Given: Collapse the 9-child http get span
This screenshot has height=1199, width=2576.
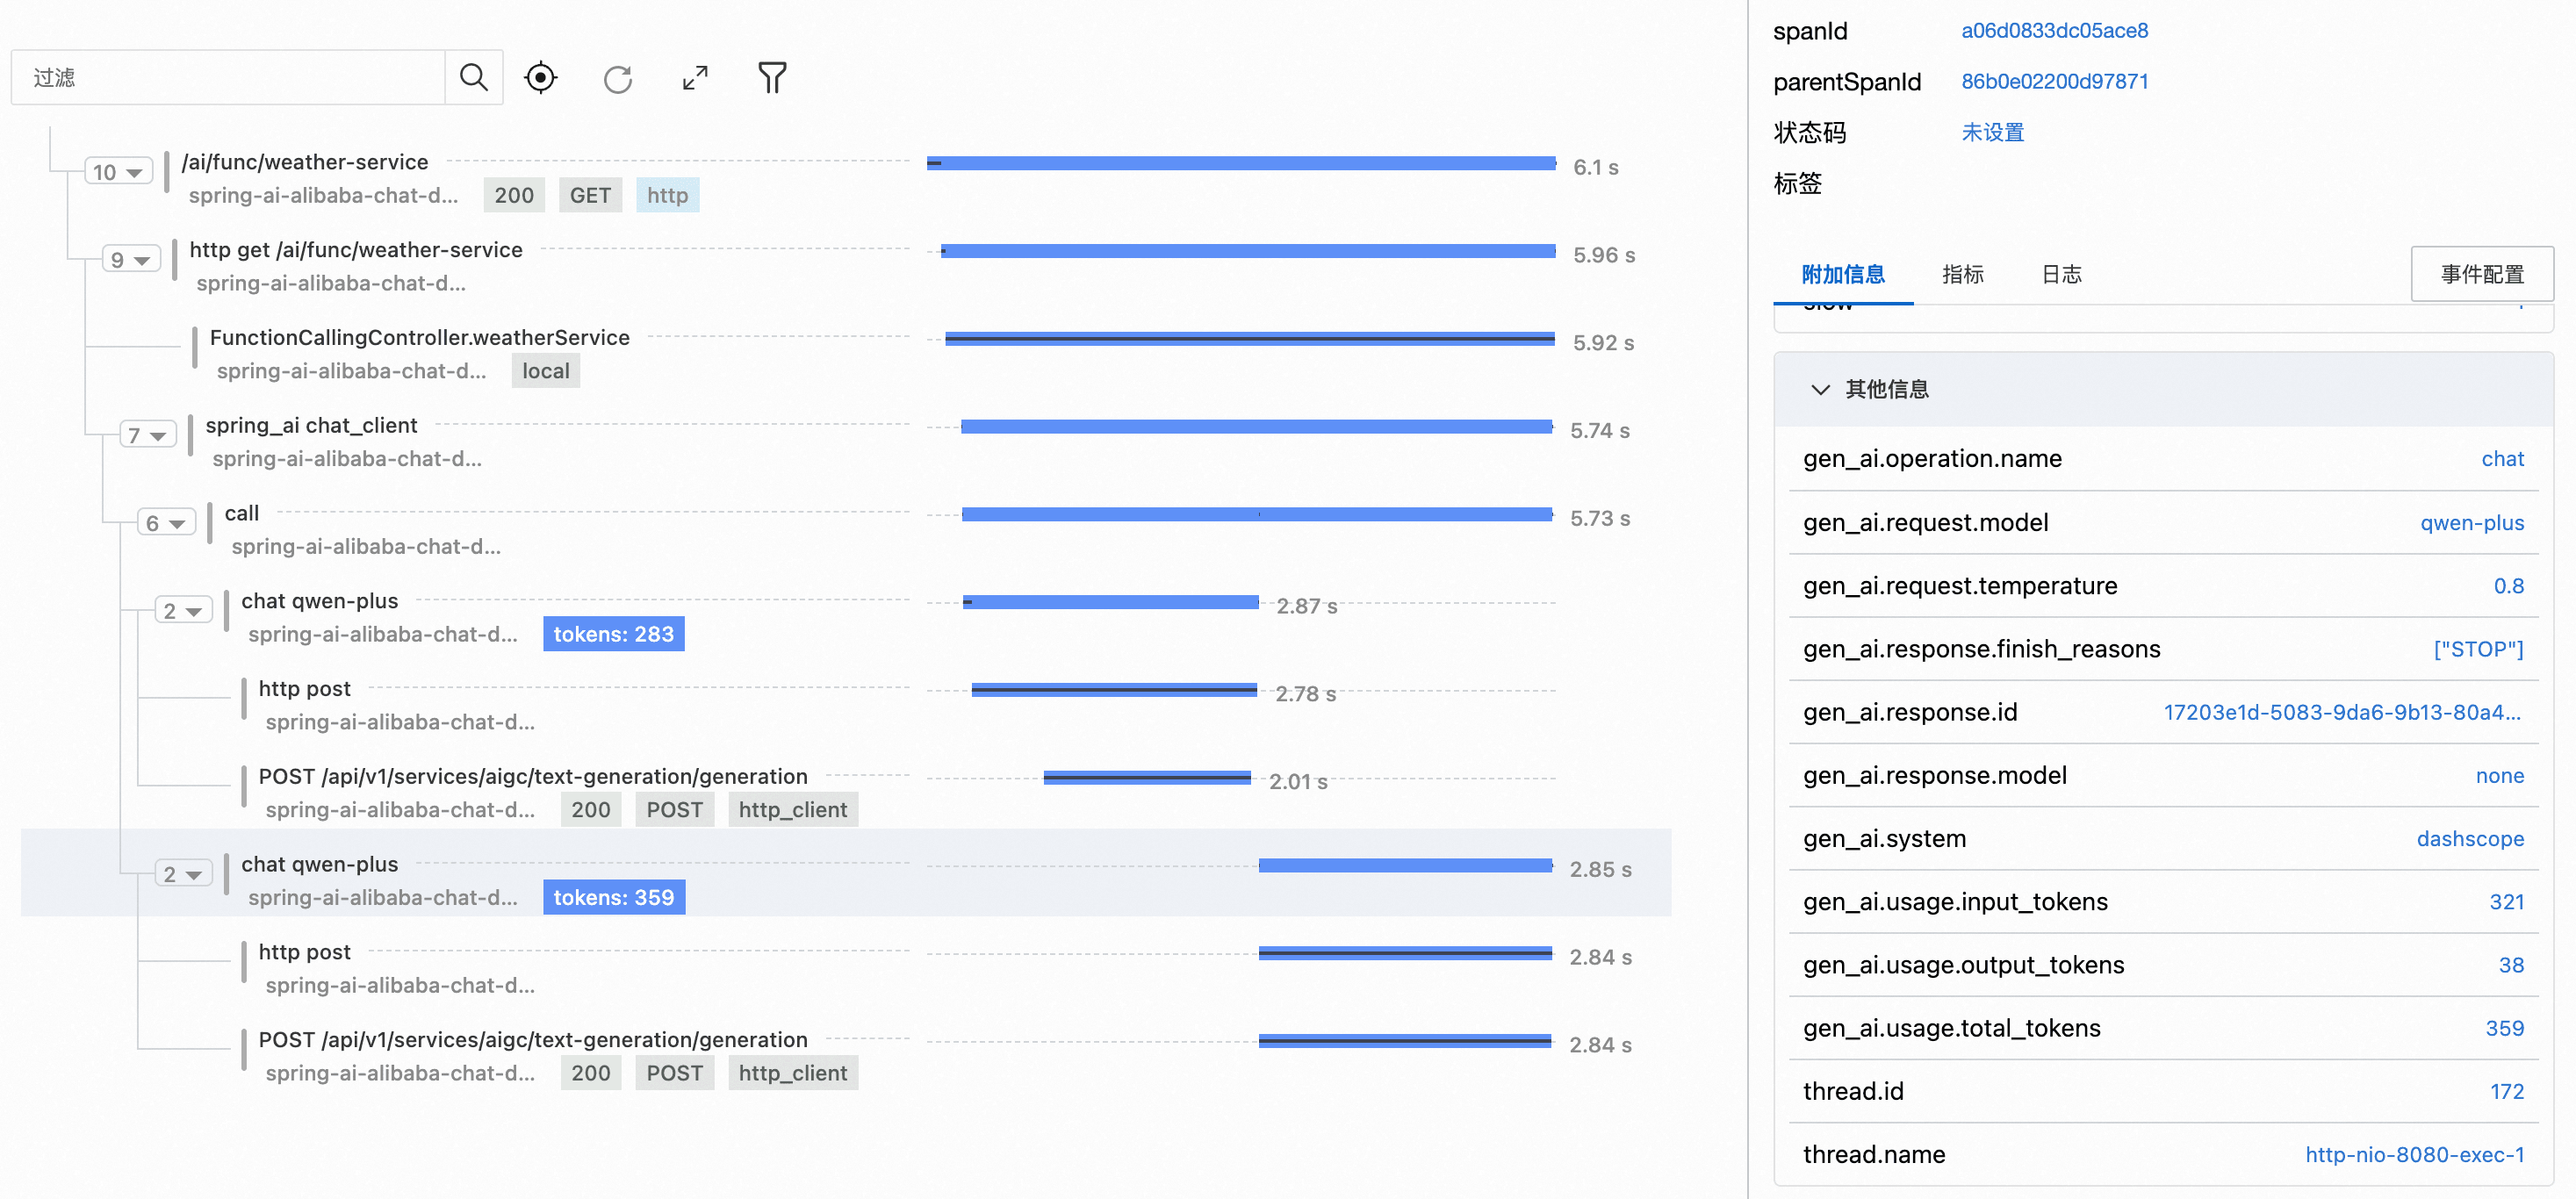Looking at the screenshot, I should click(x=131, y=260).
